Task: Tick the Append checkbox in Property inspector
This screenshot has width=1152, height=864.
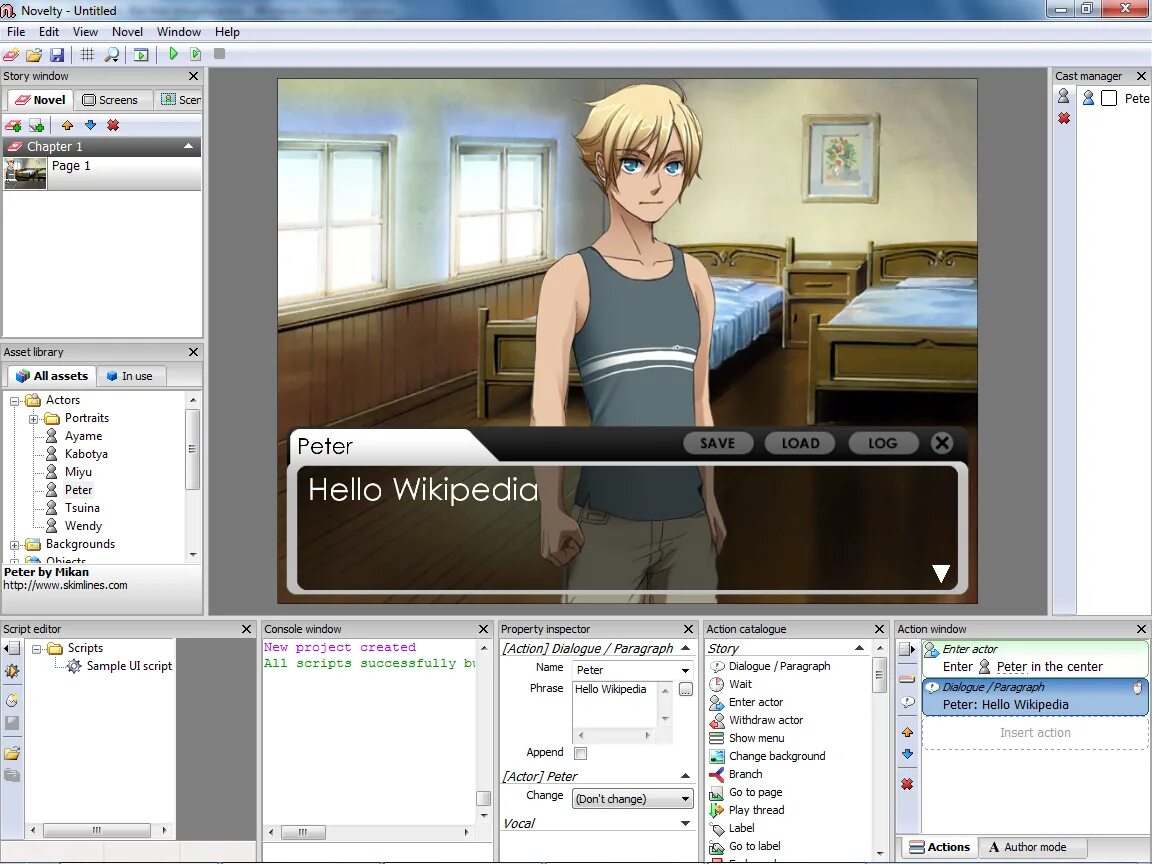Action: click(580, 753)
